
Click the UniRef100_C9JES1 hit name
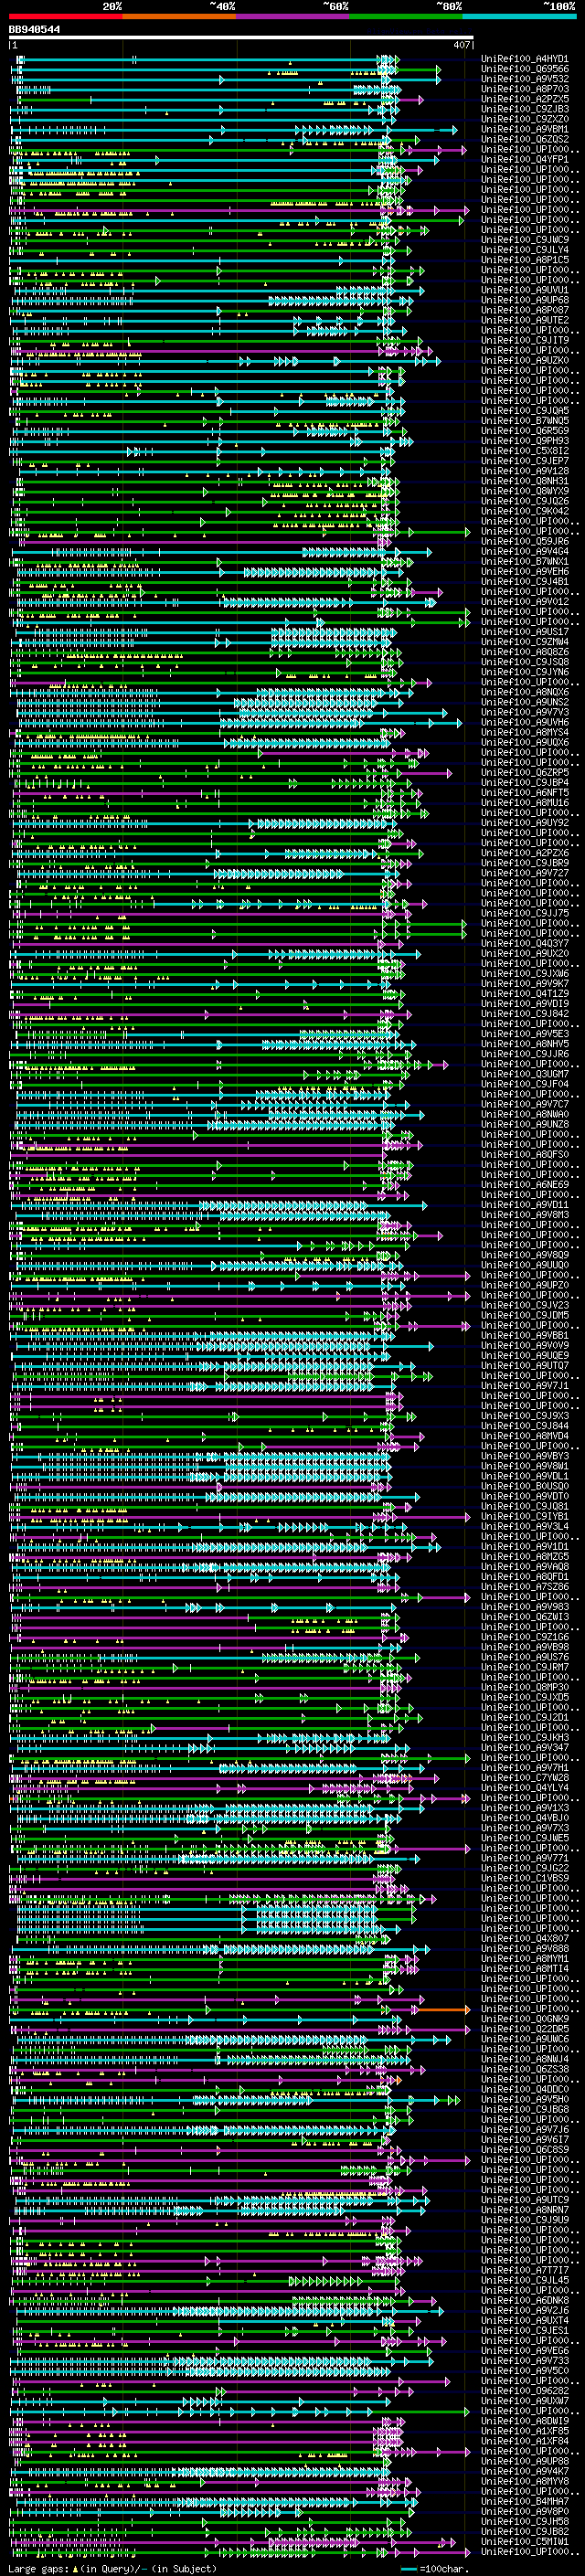[x=524, y=2330]
